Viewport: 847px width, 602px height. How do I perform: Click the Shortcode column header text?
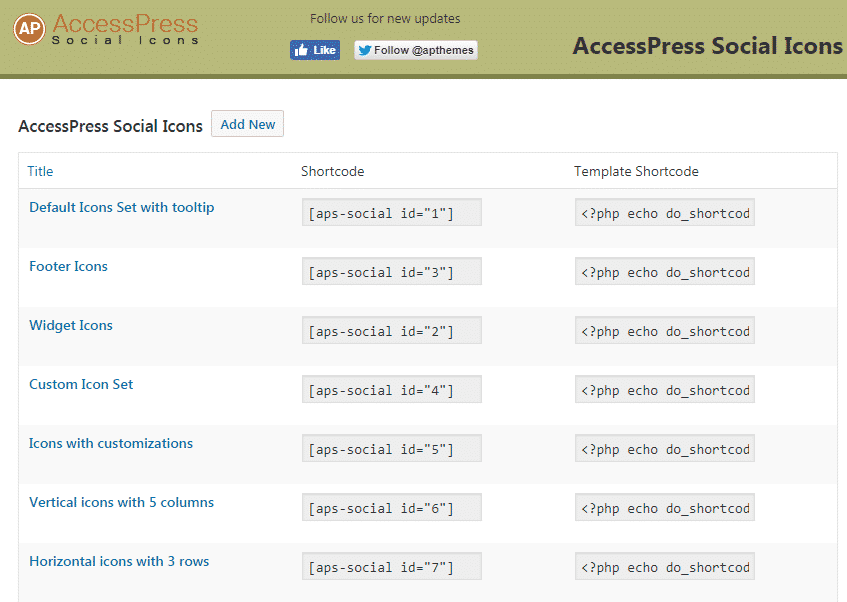tap(332, 171)
